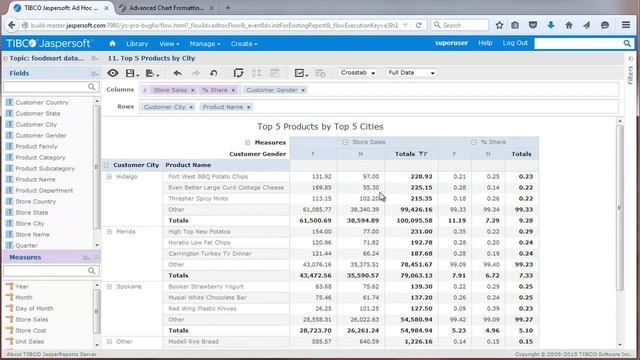The height and width of the screenshot is (360, 640).
Task: Remove Store Sales from Columns
Action: point(193,90)
